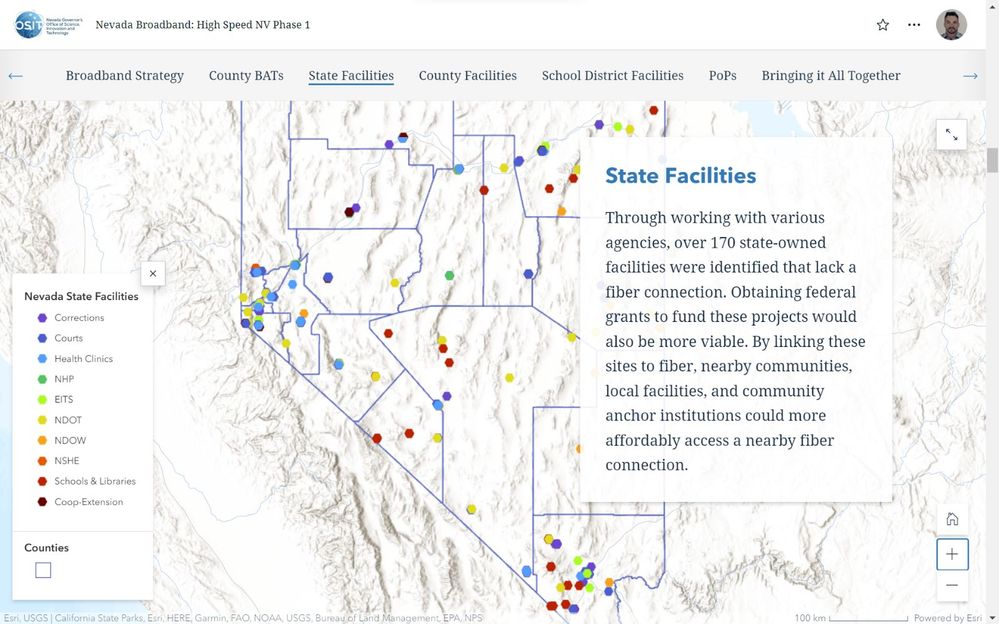Click the State Facilities panel heading
This screenshot has height=624, width=999.
[680, 175]
